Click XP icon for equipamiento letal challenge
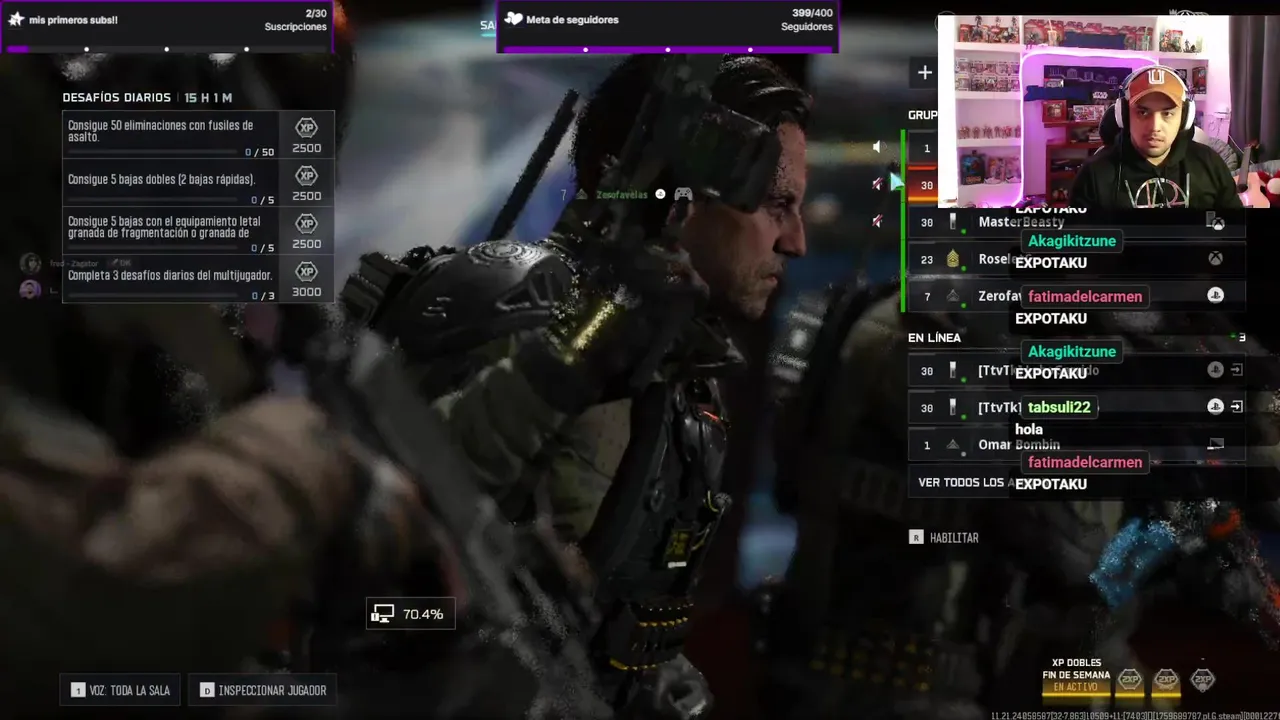Image resolution: width=1280 pixels, height=720 pixels. 306,224
